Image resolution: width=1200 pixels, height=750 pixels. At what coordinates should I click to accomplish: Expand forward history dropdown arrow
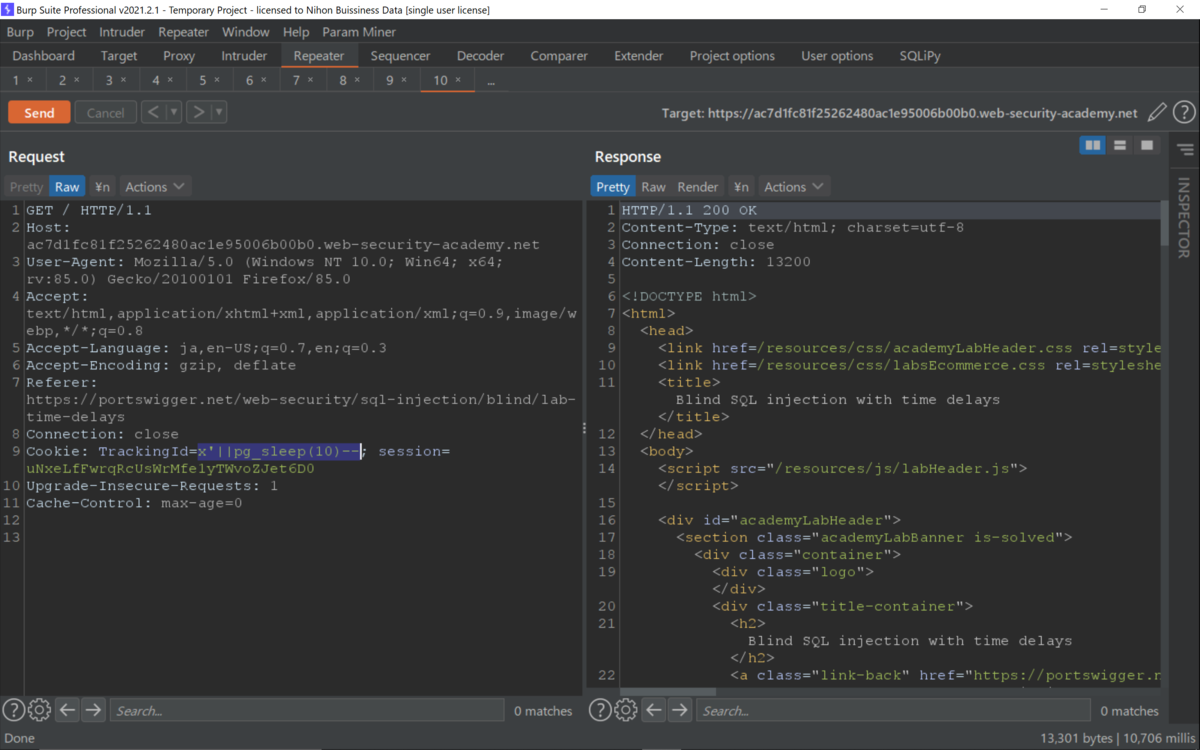[219, 112]
